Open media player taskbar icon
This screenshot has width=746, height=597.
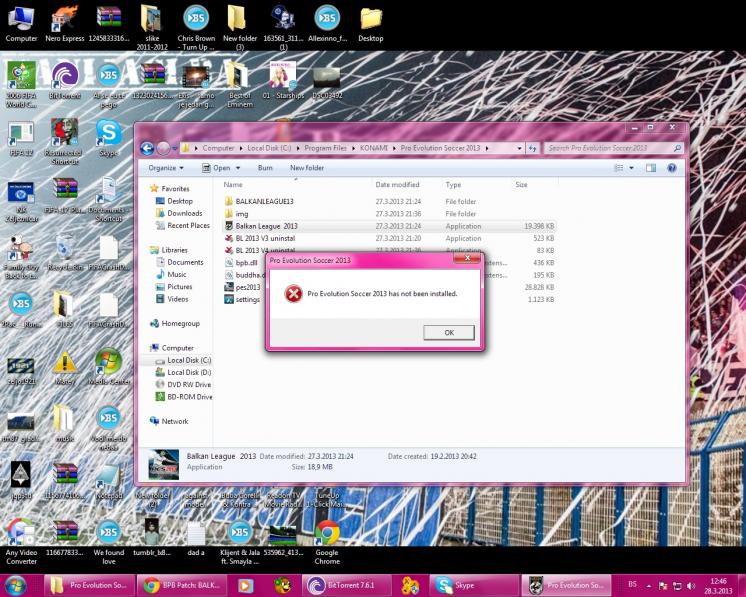(245, 585)
